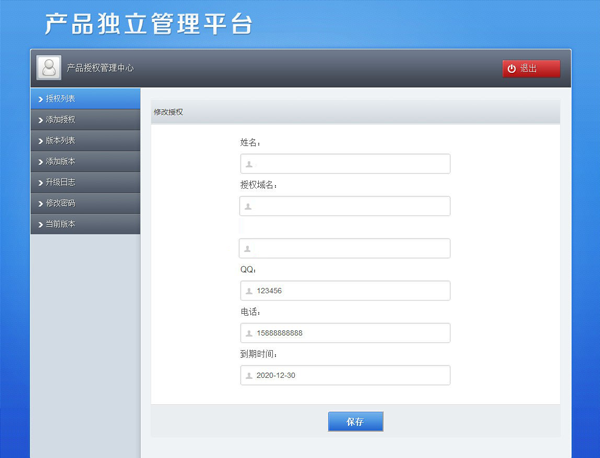Viewport: 600px width, 458px height.
Task: Click the chevron arrow beside 版本列表
Action: click(41, 141)
